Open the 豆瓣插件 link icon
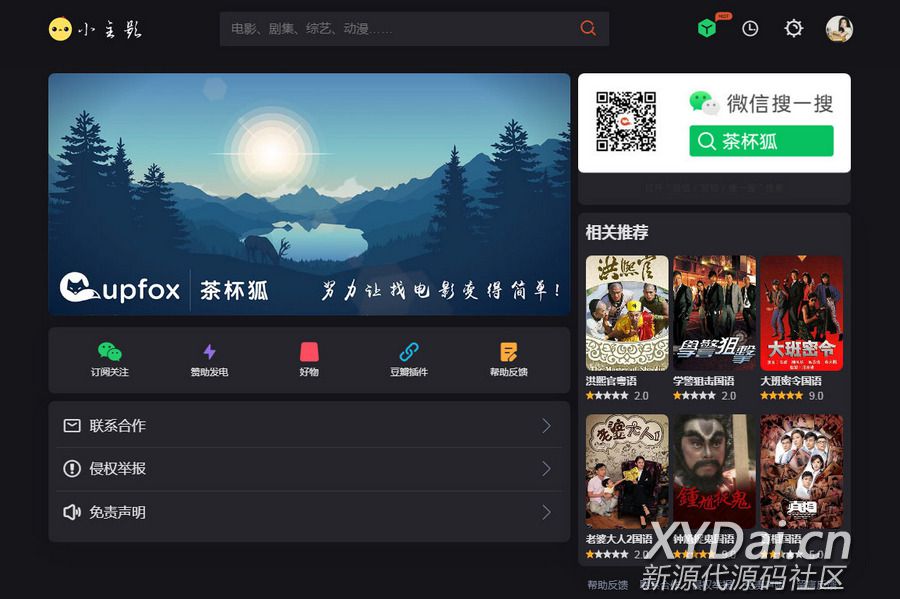Image resolution: width=900 pixels, height=599 pixels. coord(408,352)
